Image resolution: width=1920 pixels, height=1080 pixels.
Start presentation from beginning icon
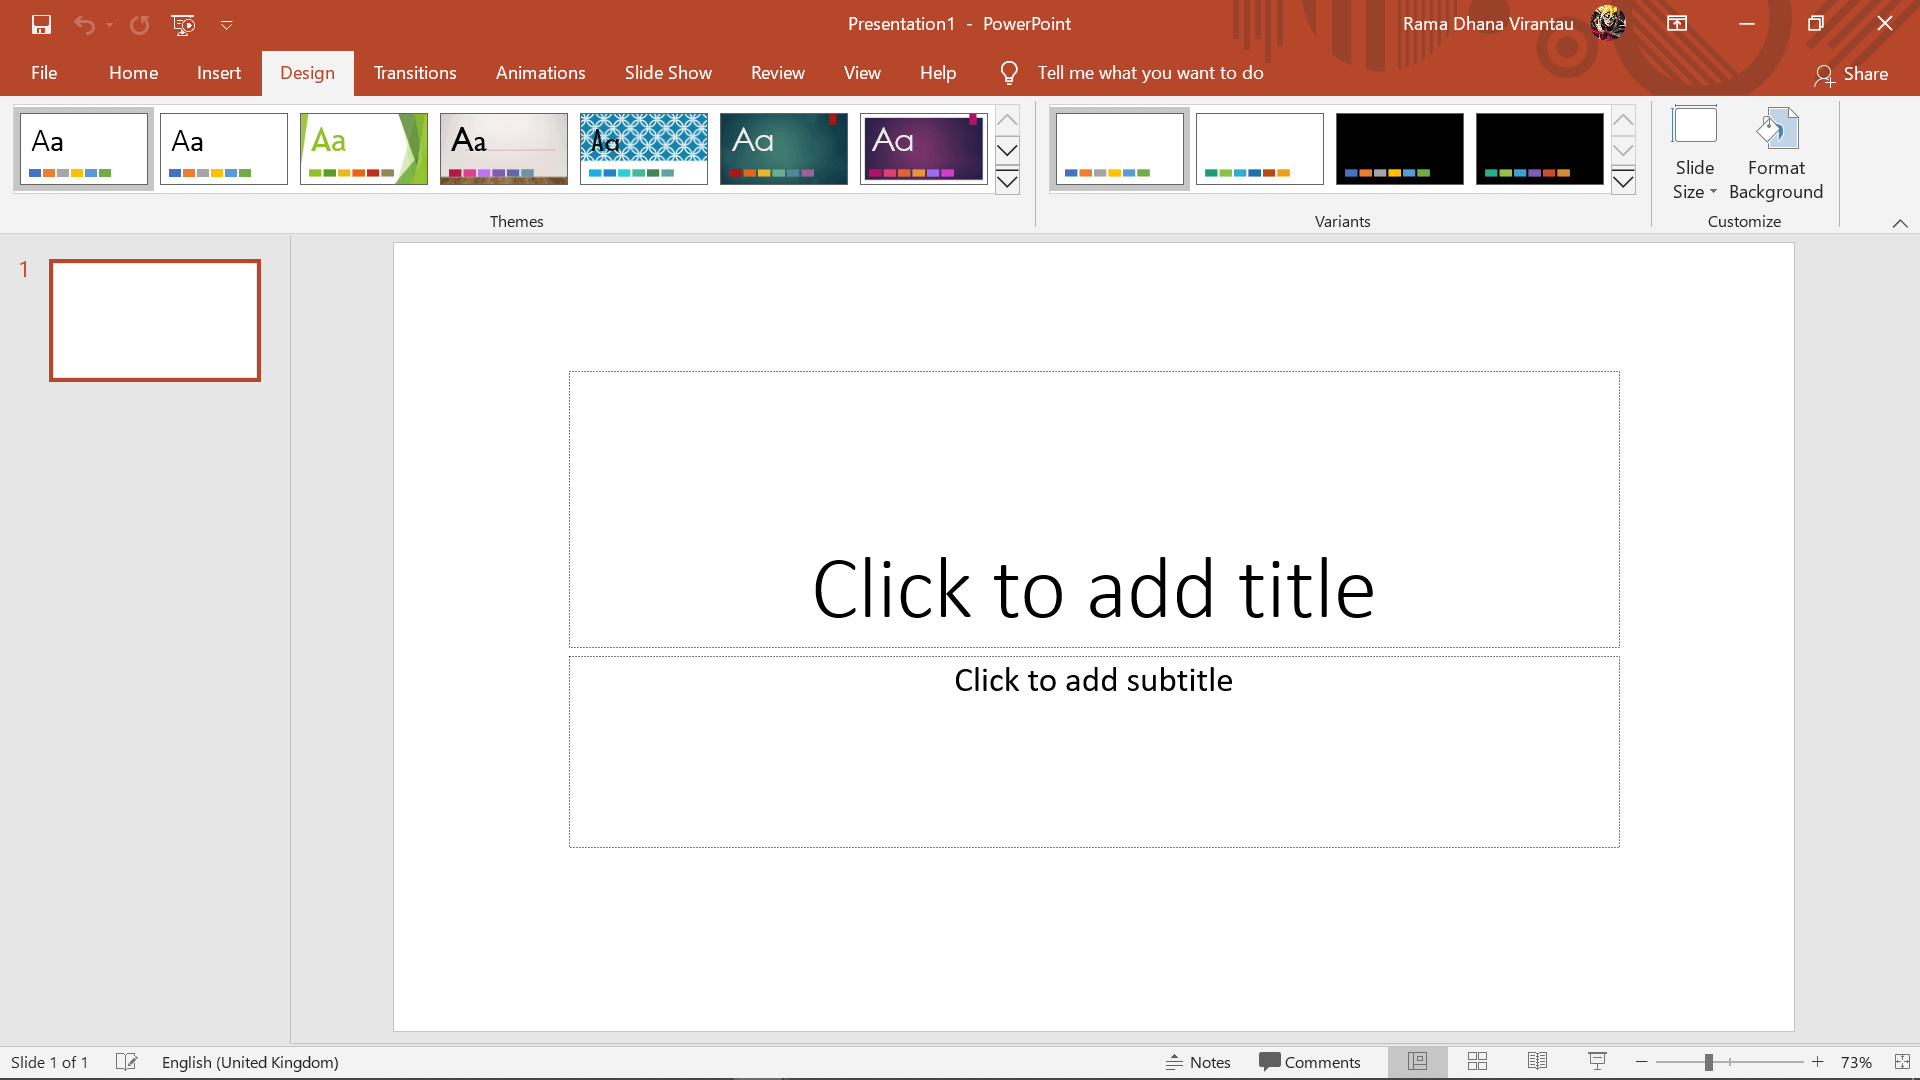[x=183, y=24]
